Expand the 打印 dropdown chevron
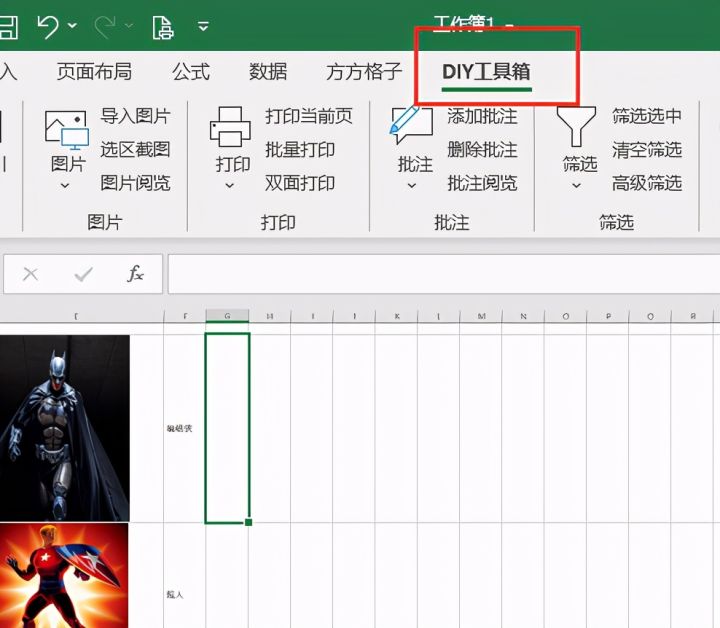Image resolution: width=720 pixels, height=628 pixels. click(230, 186)
